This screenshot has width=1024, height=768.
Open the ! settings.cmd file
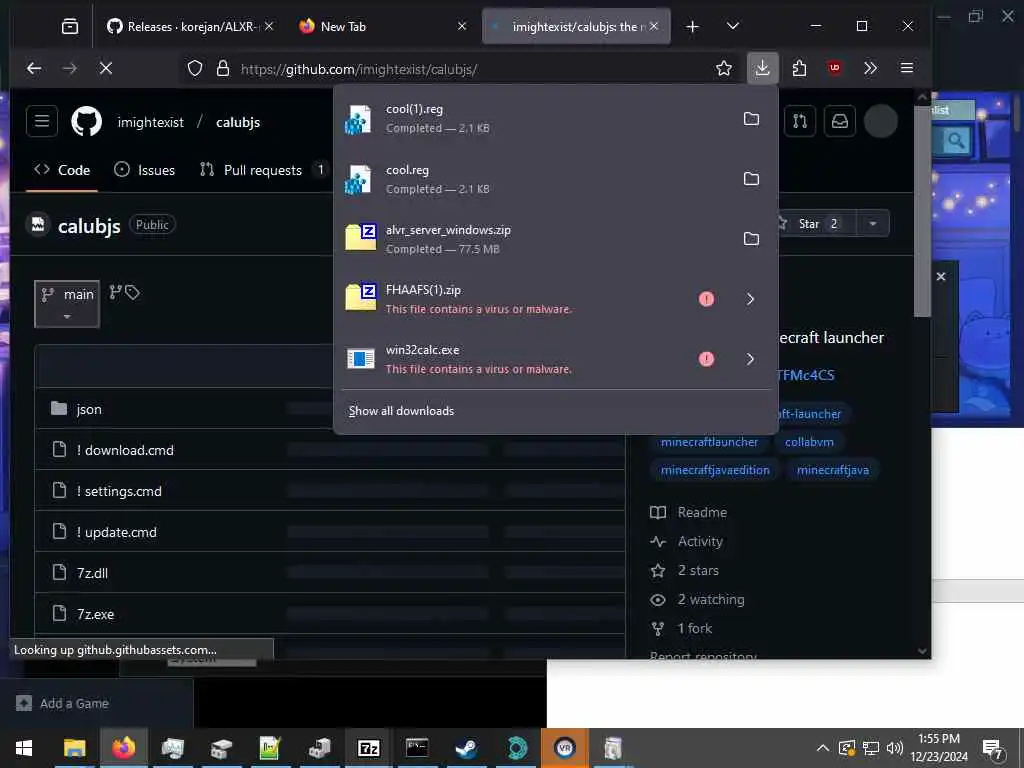pyautogui.click(x=119, y=491)
